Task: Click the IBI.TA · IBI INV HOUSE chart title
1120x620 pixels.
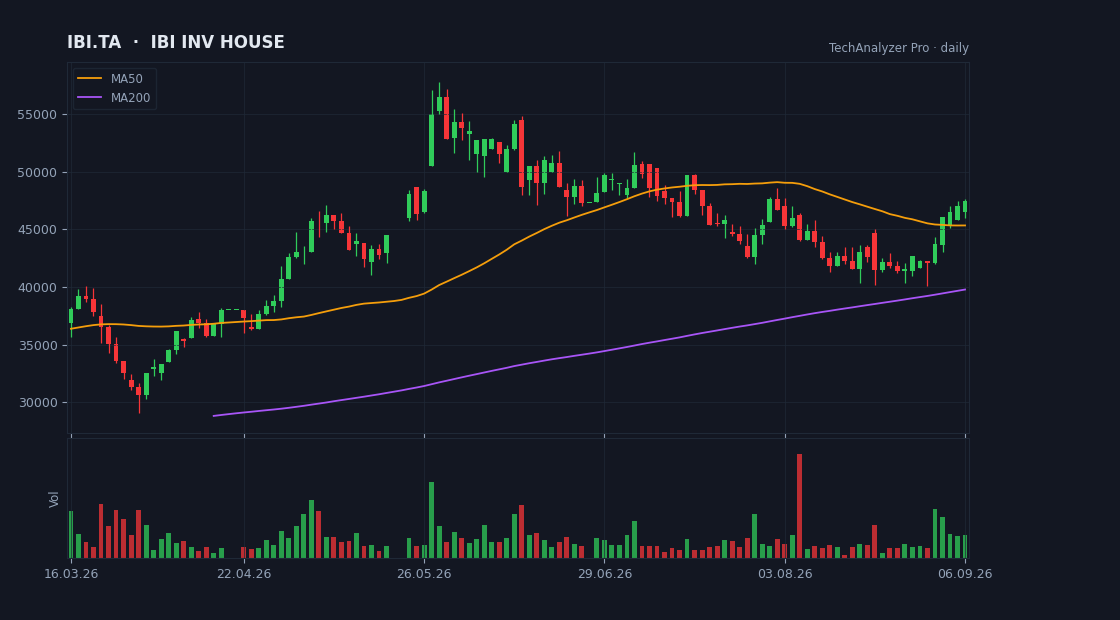Action: pyautogui.click(x=176, y=42)
